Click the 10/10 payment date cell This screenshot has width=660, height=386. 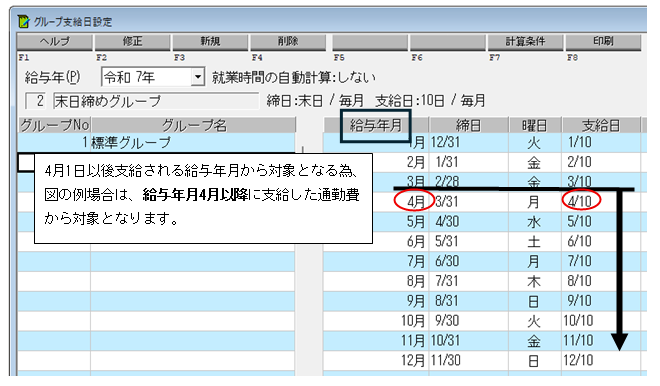[601, 321]
